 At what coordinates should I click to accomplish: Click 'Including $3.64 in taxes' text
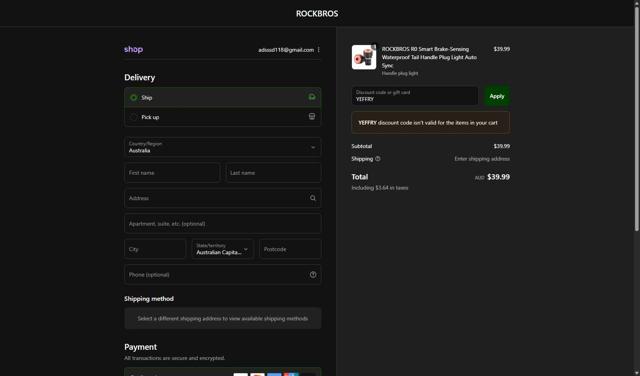(380, 188)
